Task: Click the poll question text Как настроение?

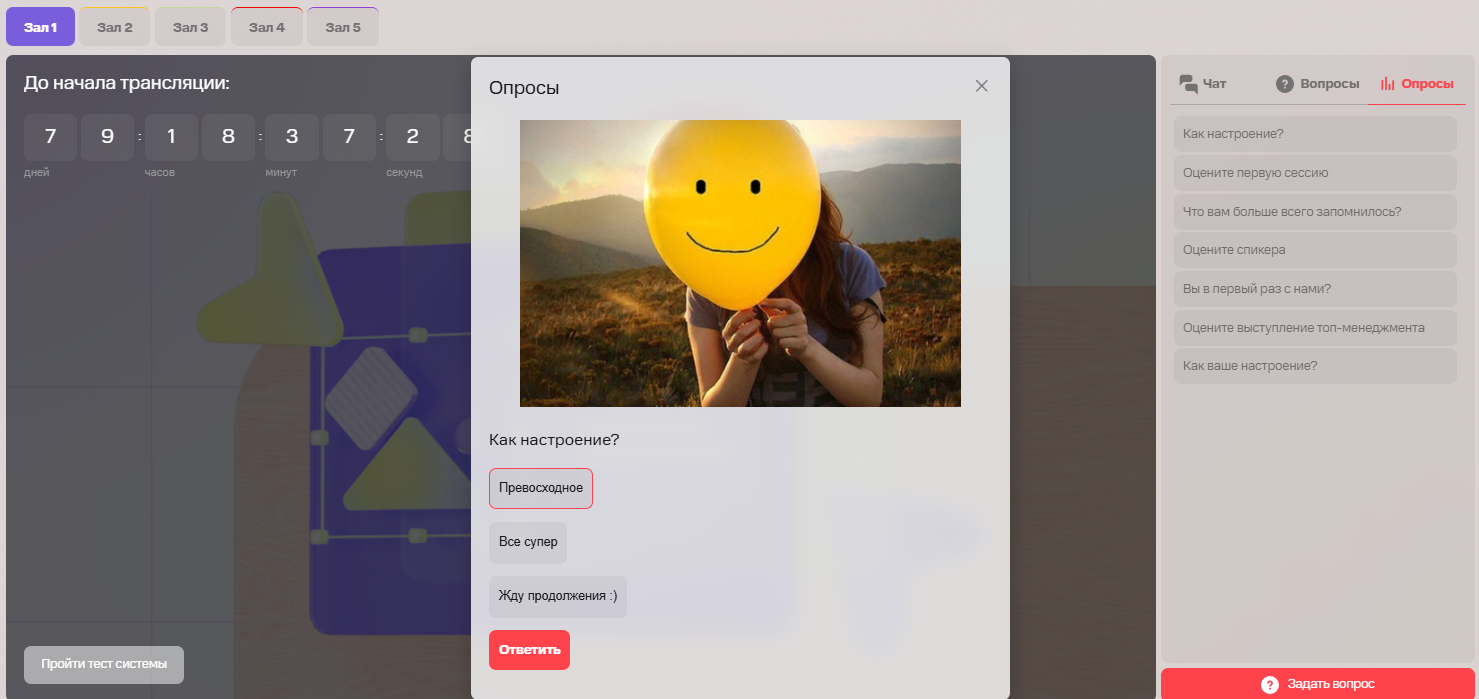Action: tap(554, 440)
